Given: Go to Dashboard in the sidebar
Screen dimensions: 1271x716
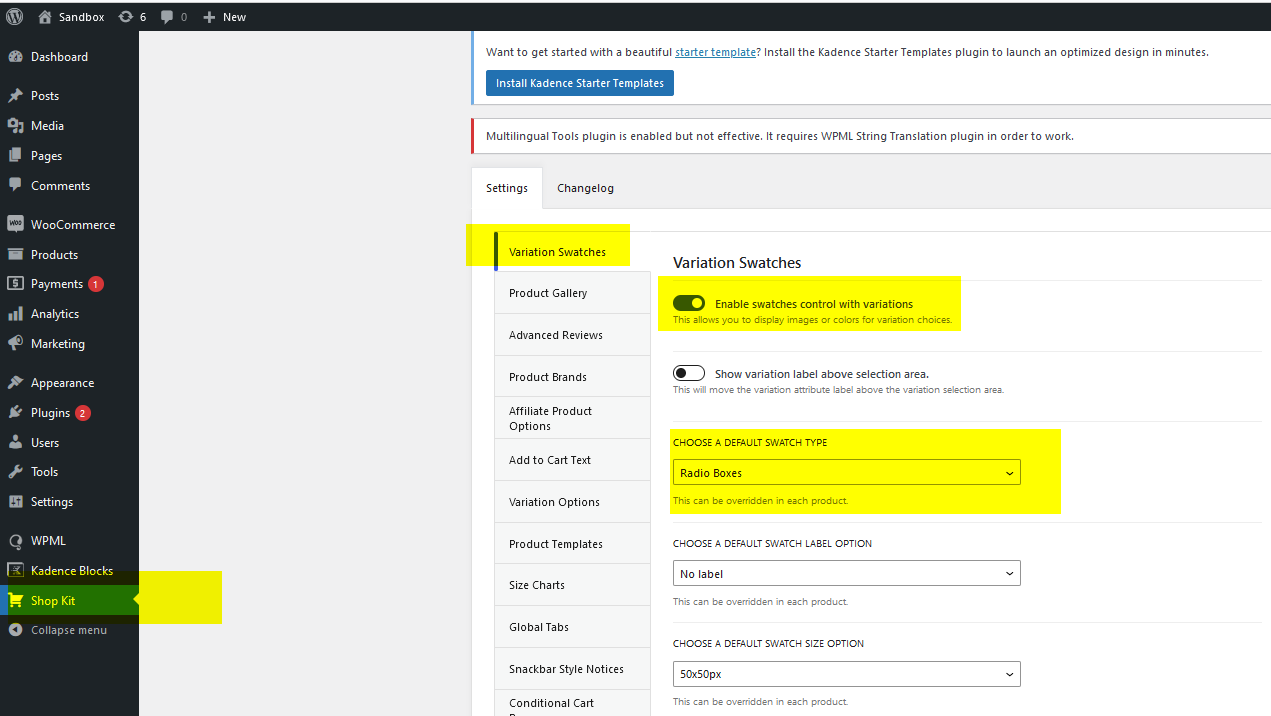Looking at the screenshot, I should (59, 57).
